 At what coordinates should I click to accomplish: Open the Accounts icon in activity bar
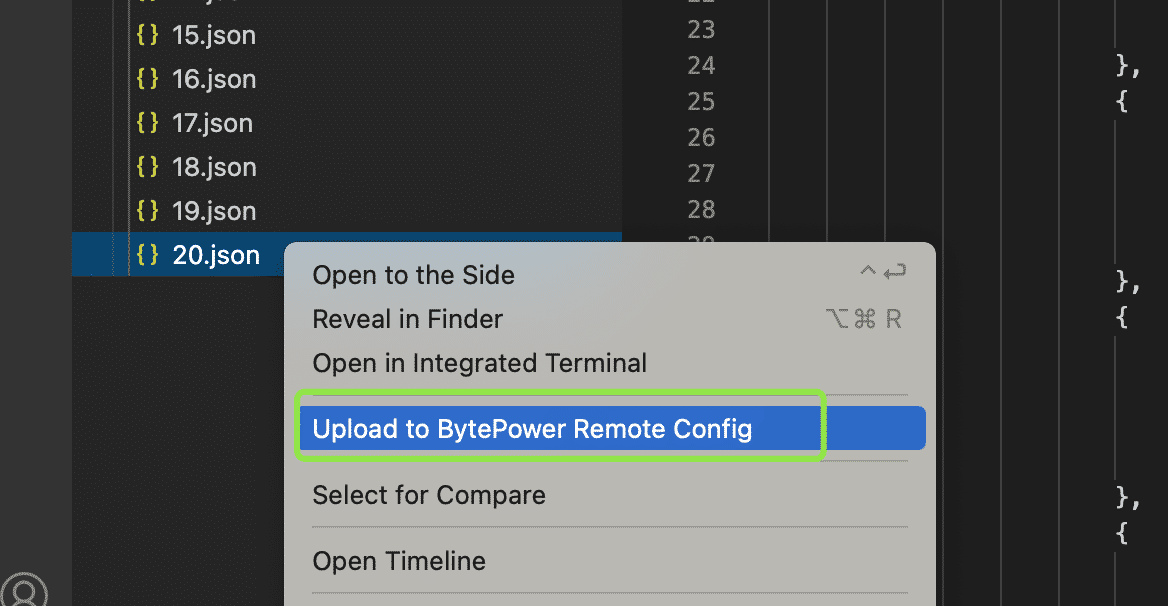(25, 591)
